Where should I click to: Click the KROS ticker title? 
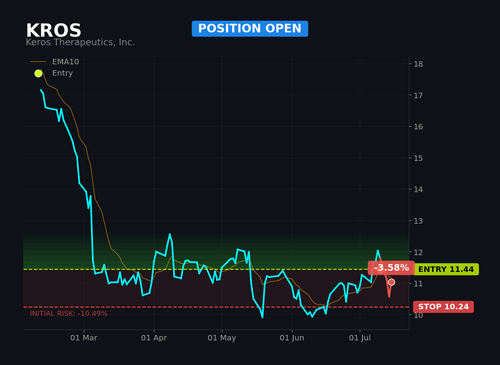point(54,30)
